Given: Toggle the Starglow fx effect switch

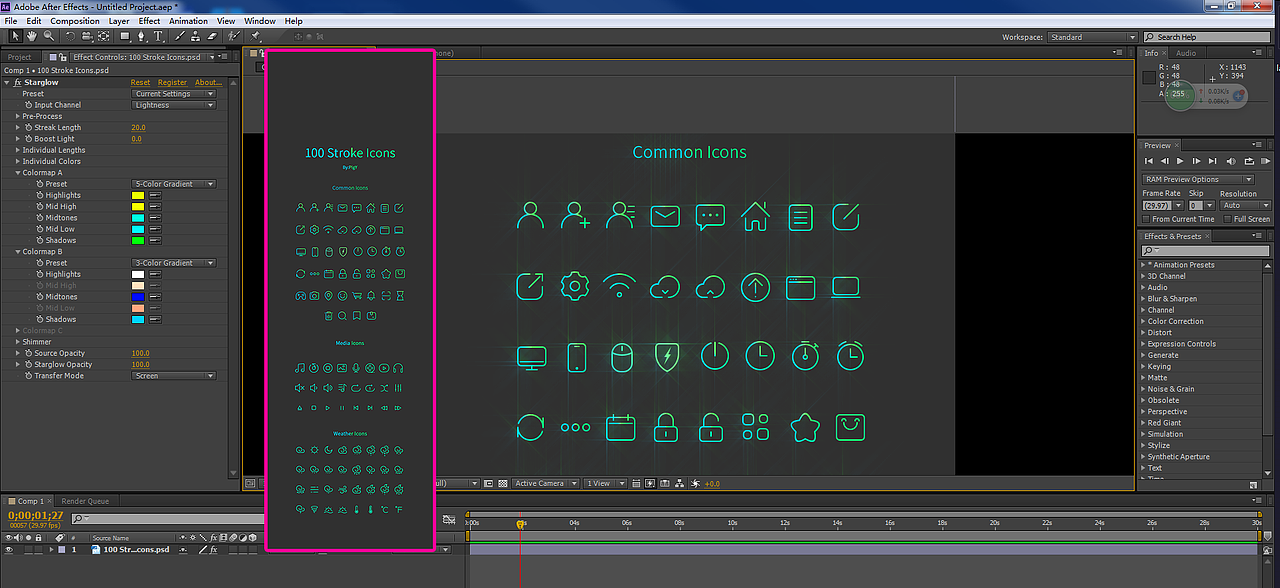Looking at the screenshot, I should click(18, 82).
